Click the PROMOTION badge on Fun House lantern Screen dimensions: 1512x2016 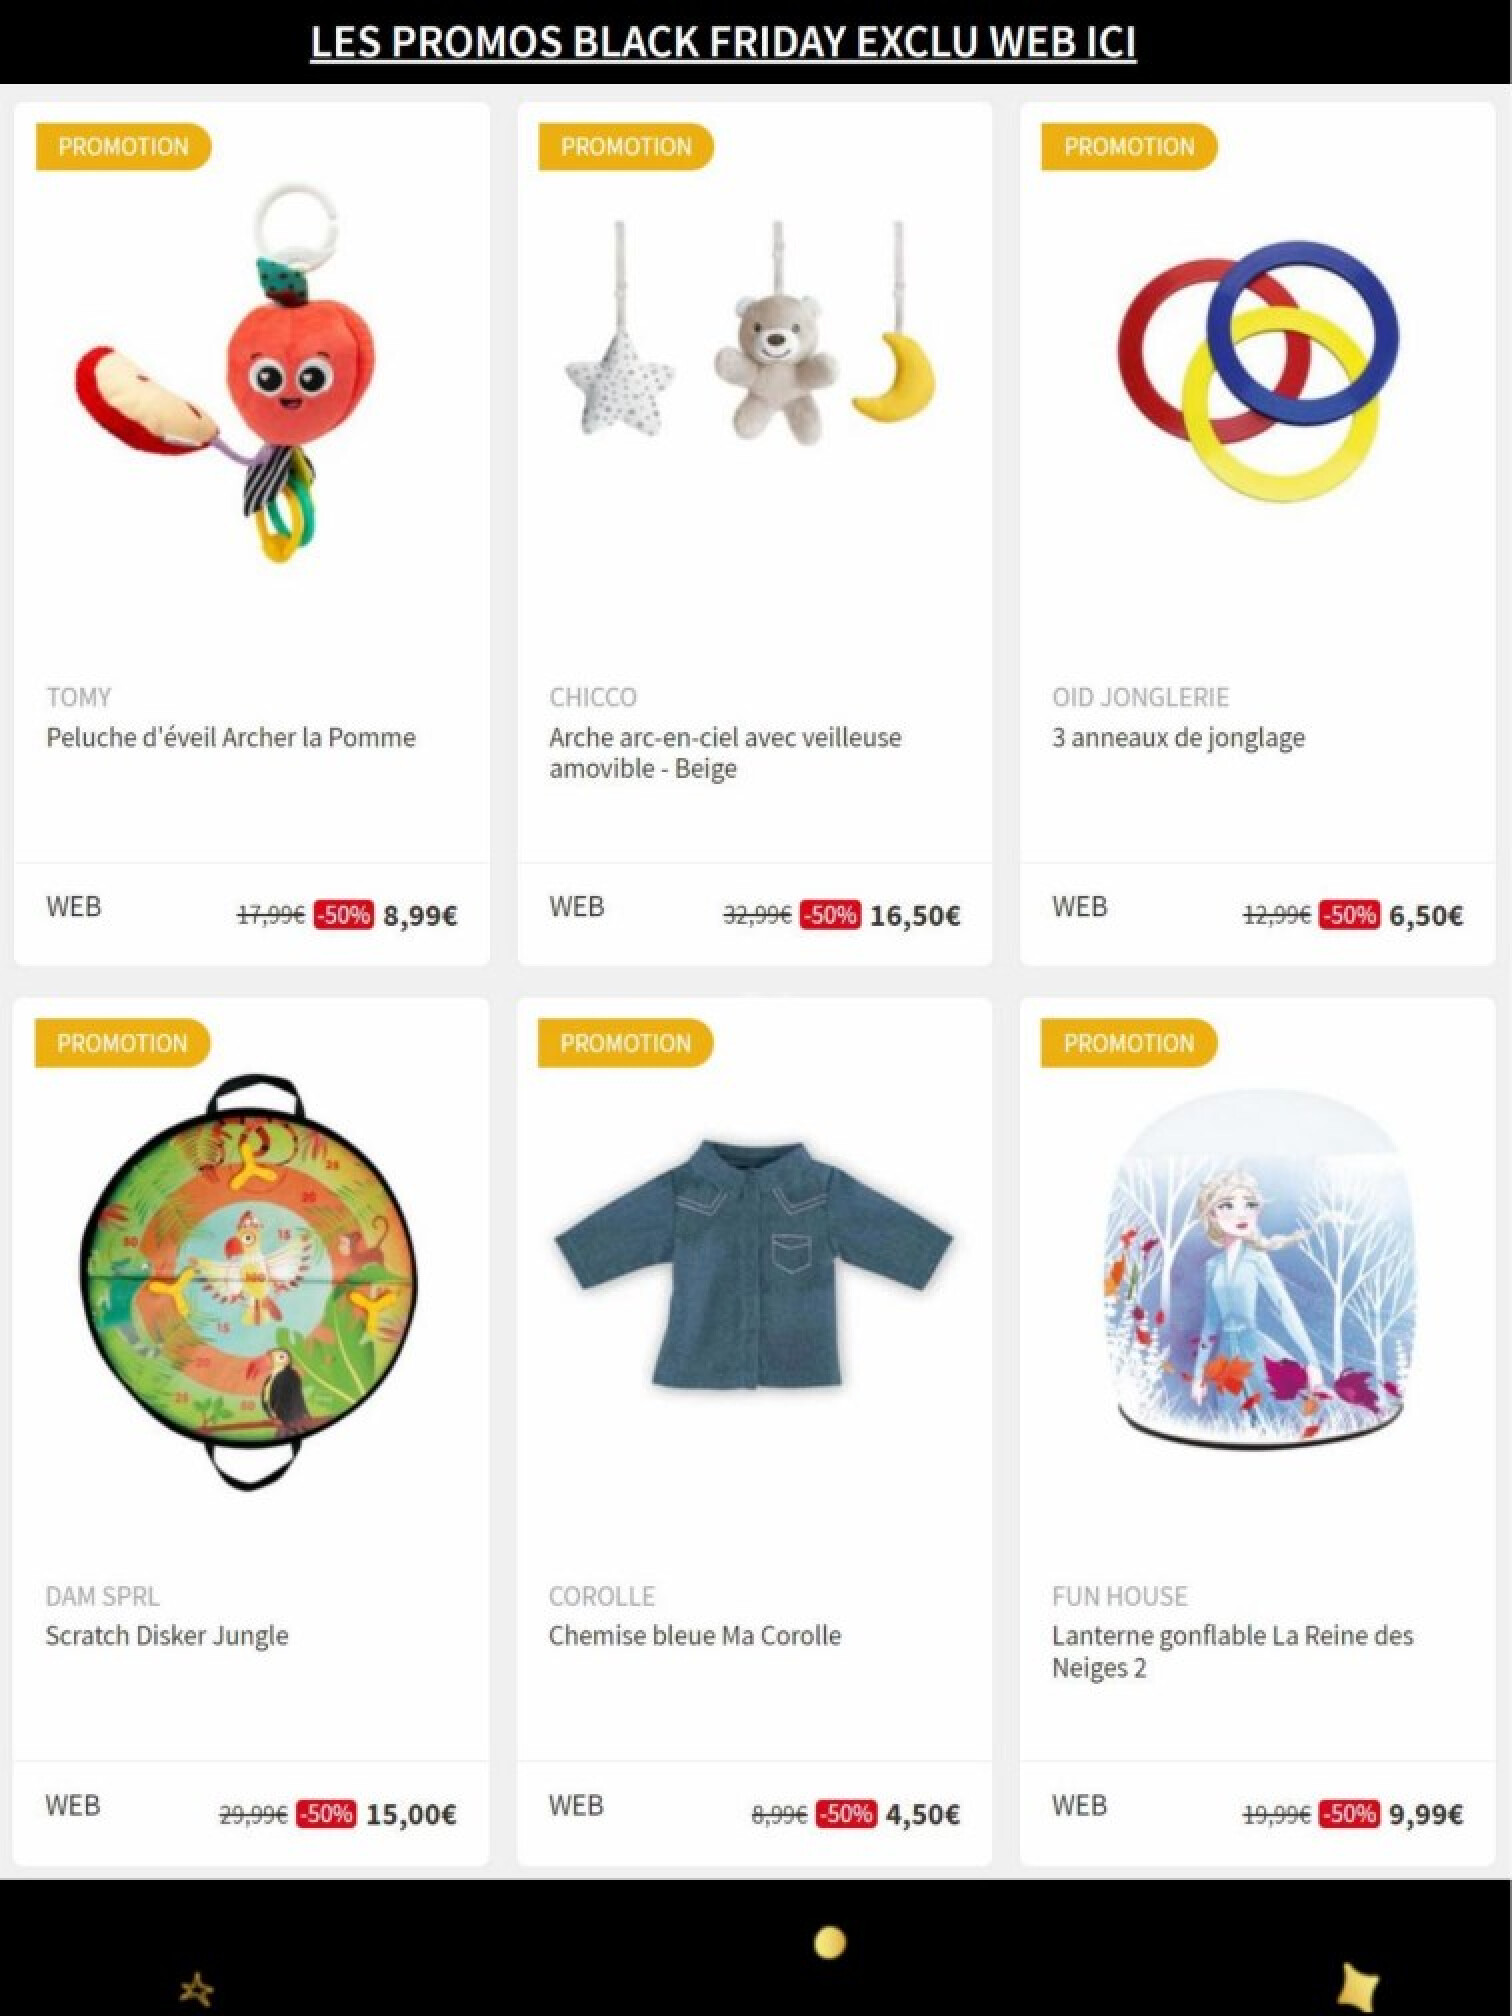point(1129,1044)
